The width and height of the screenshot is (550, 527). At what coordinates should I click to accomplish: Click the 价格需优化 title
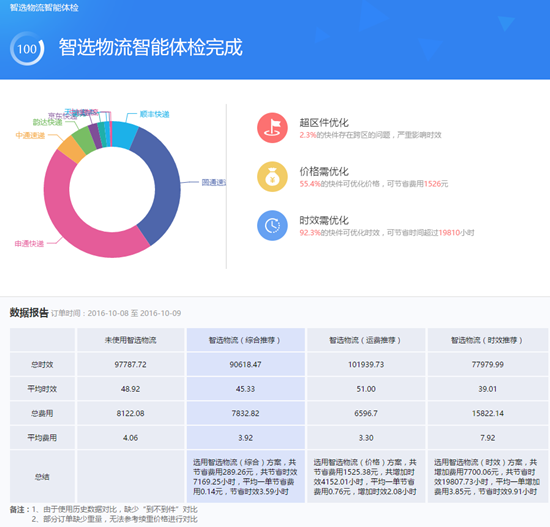click(324, 172)
